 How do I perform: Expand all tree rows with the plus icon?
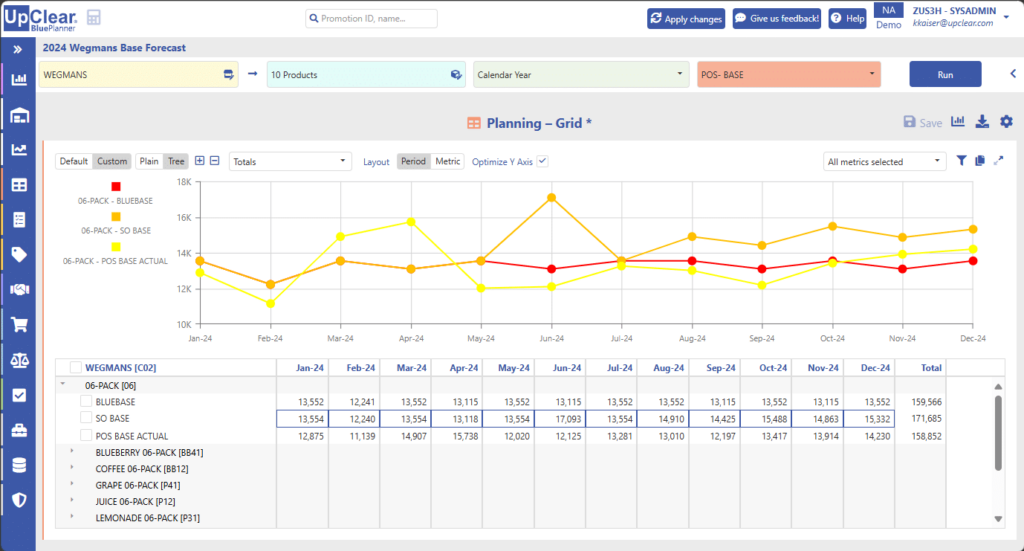coord(200,161)
